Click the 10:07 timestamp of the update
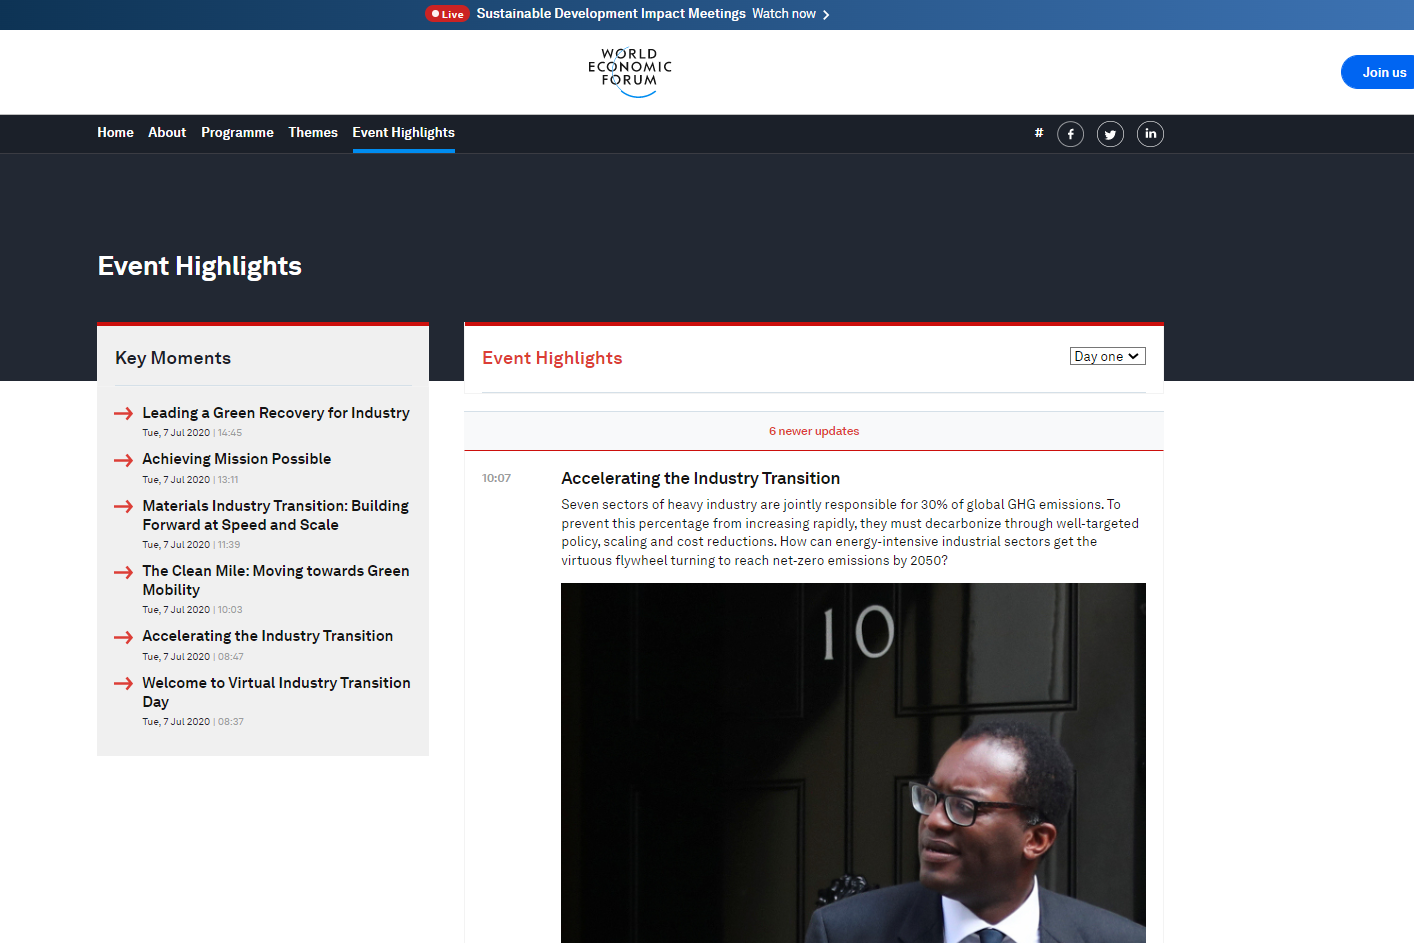This screenshot has height=943, width=1414. point(496,478)
